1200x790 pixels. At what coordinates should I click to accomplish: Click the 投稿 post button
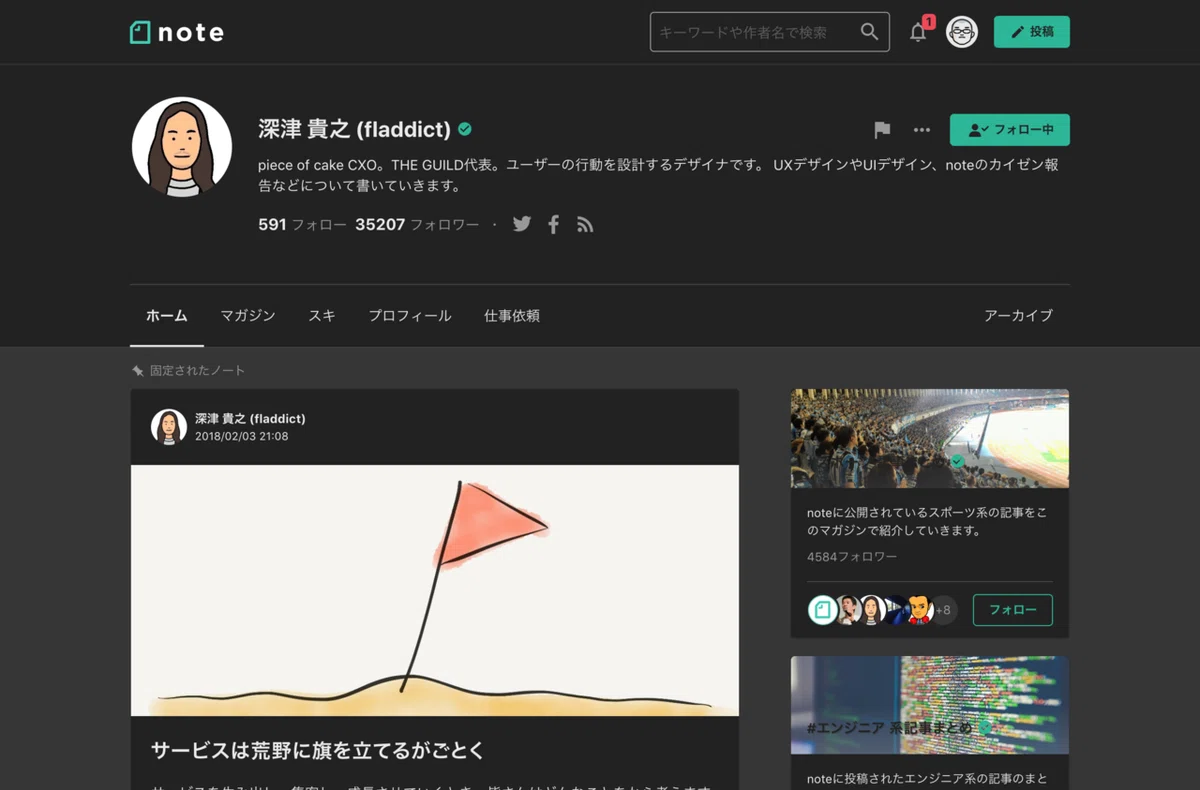pyautogui.click(x=1031, y=32)
